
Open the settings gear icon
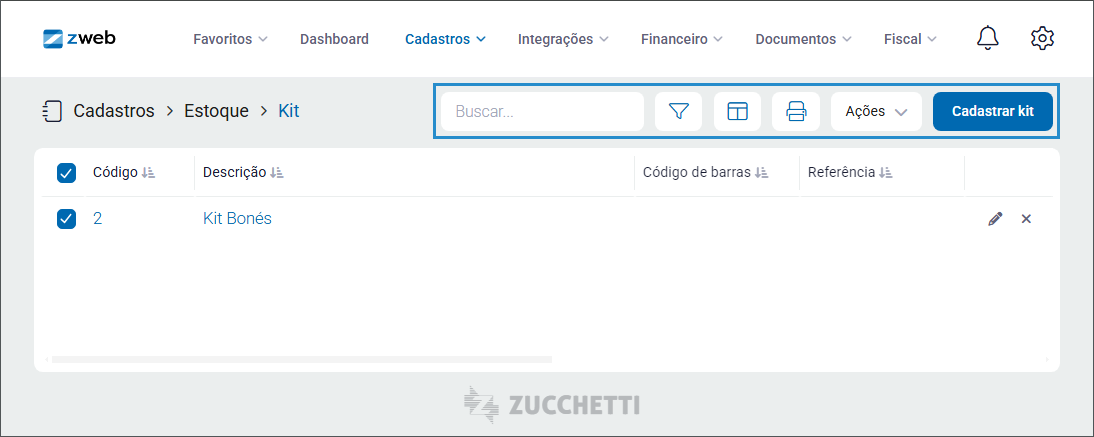pos(1042,38)
